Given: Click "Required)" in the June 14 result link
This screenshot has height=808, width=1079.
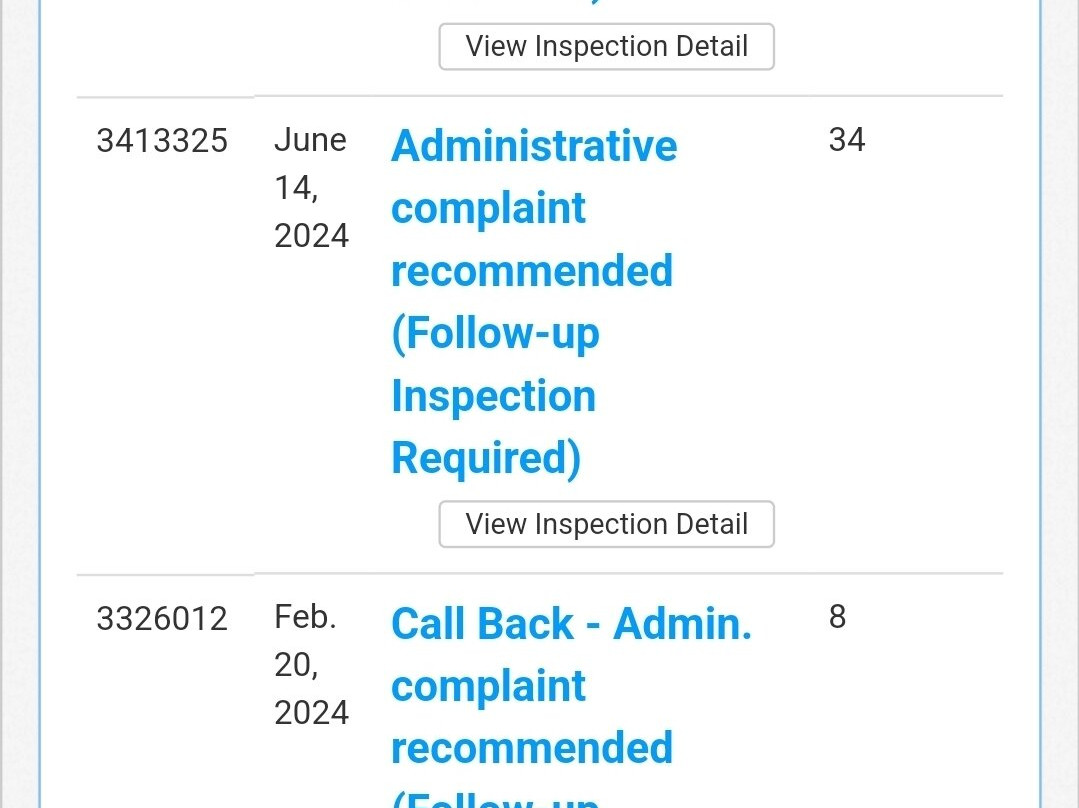Looking at the screenshot, I should point(486,458).
